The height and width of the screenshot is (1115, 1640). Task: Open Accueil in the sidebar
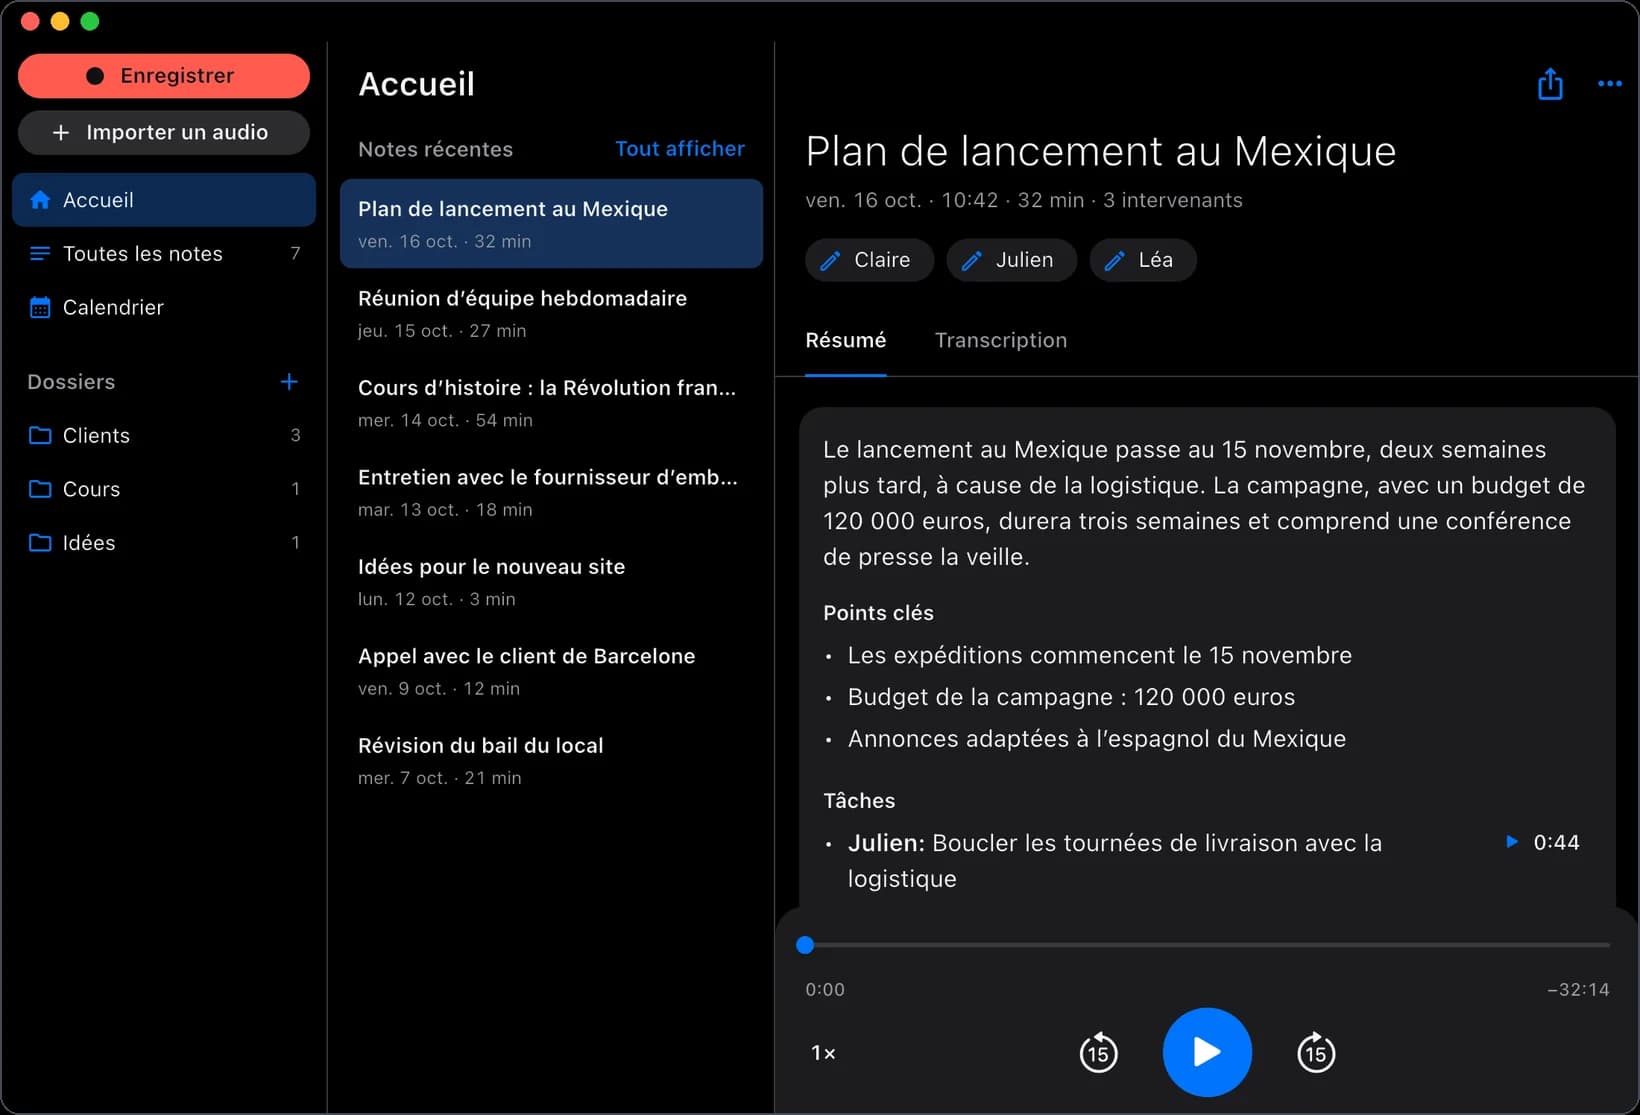click(164, 200)
